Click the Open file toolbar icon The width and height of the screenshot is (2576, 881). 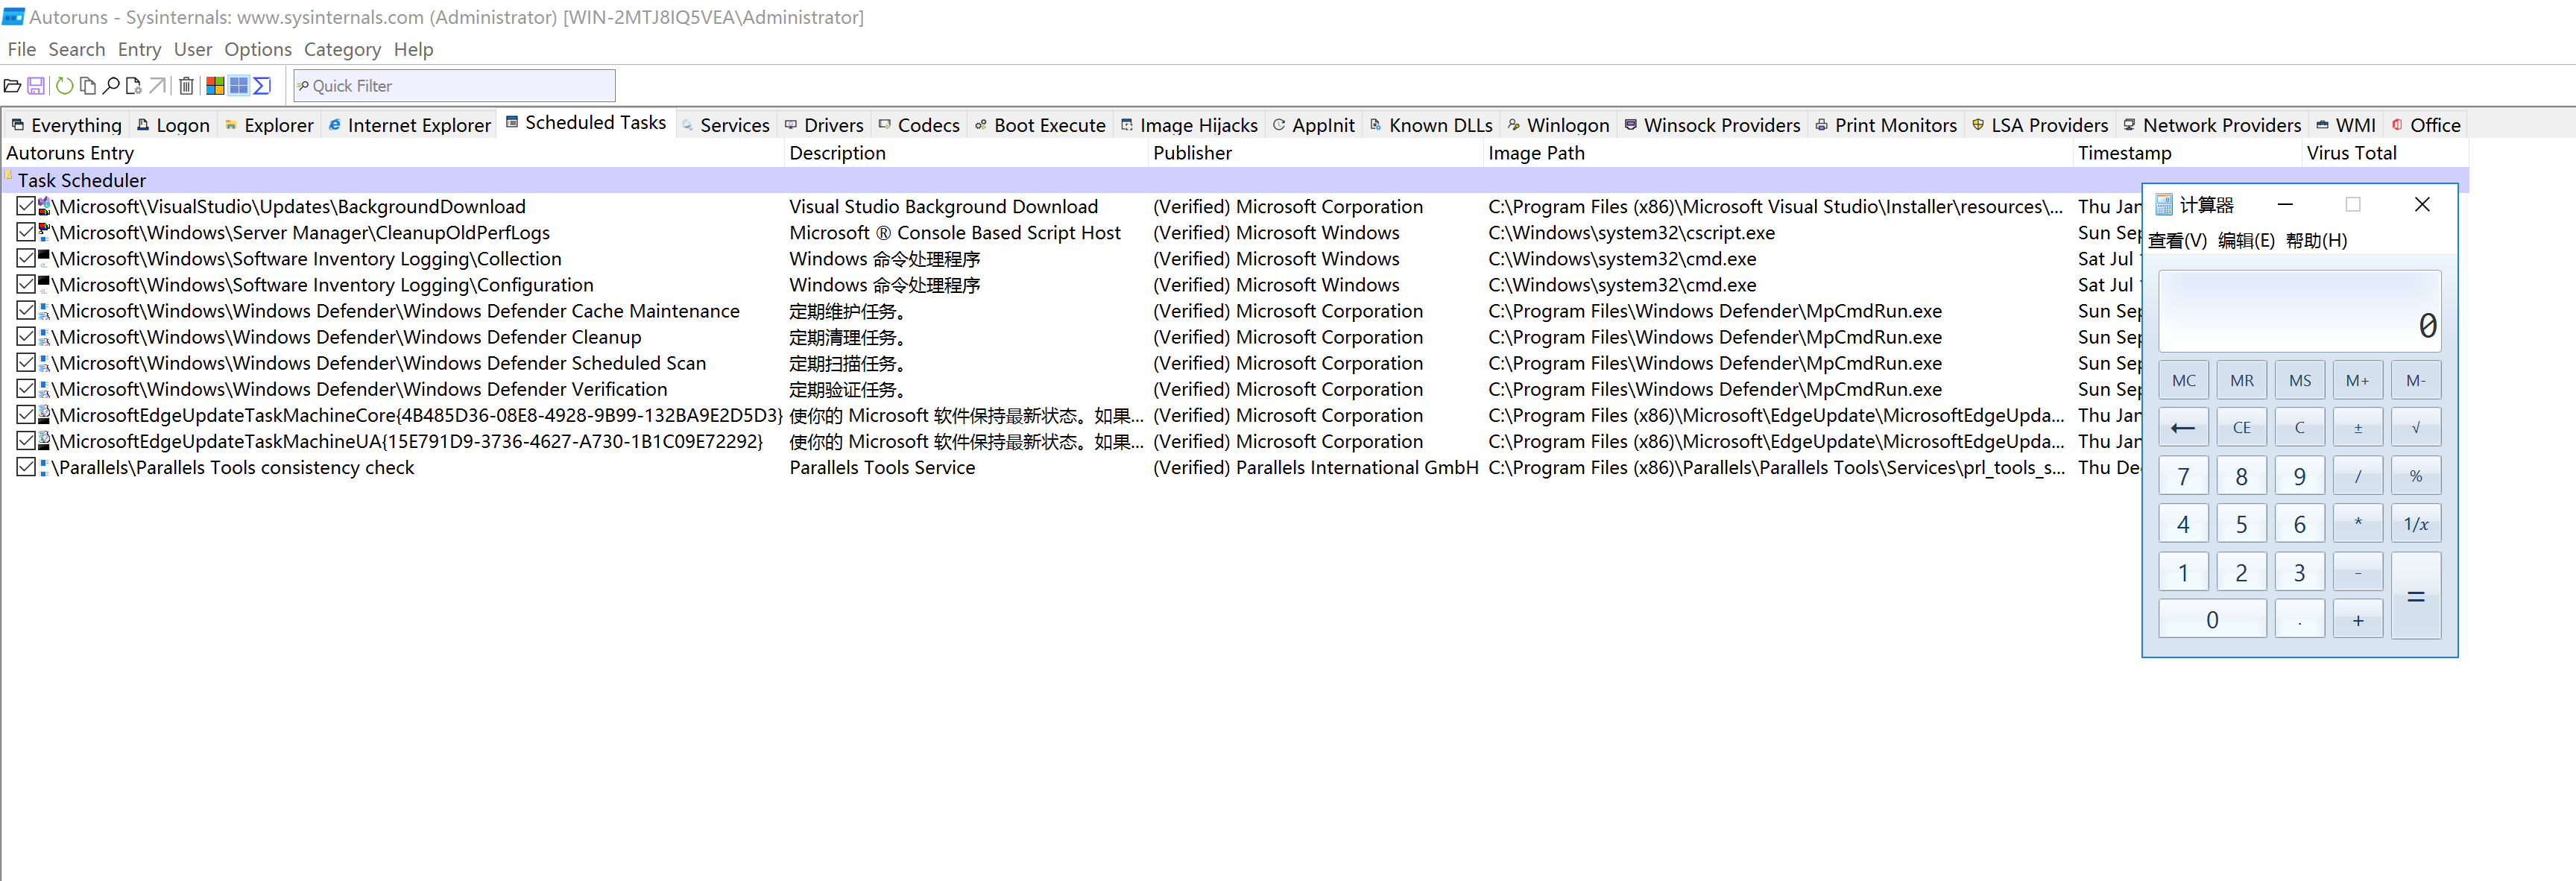coord(12,86)
